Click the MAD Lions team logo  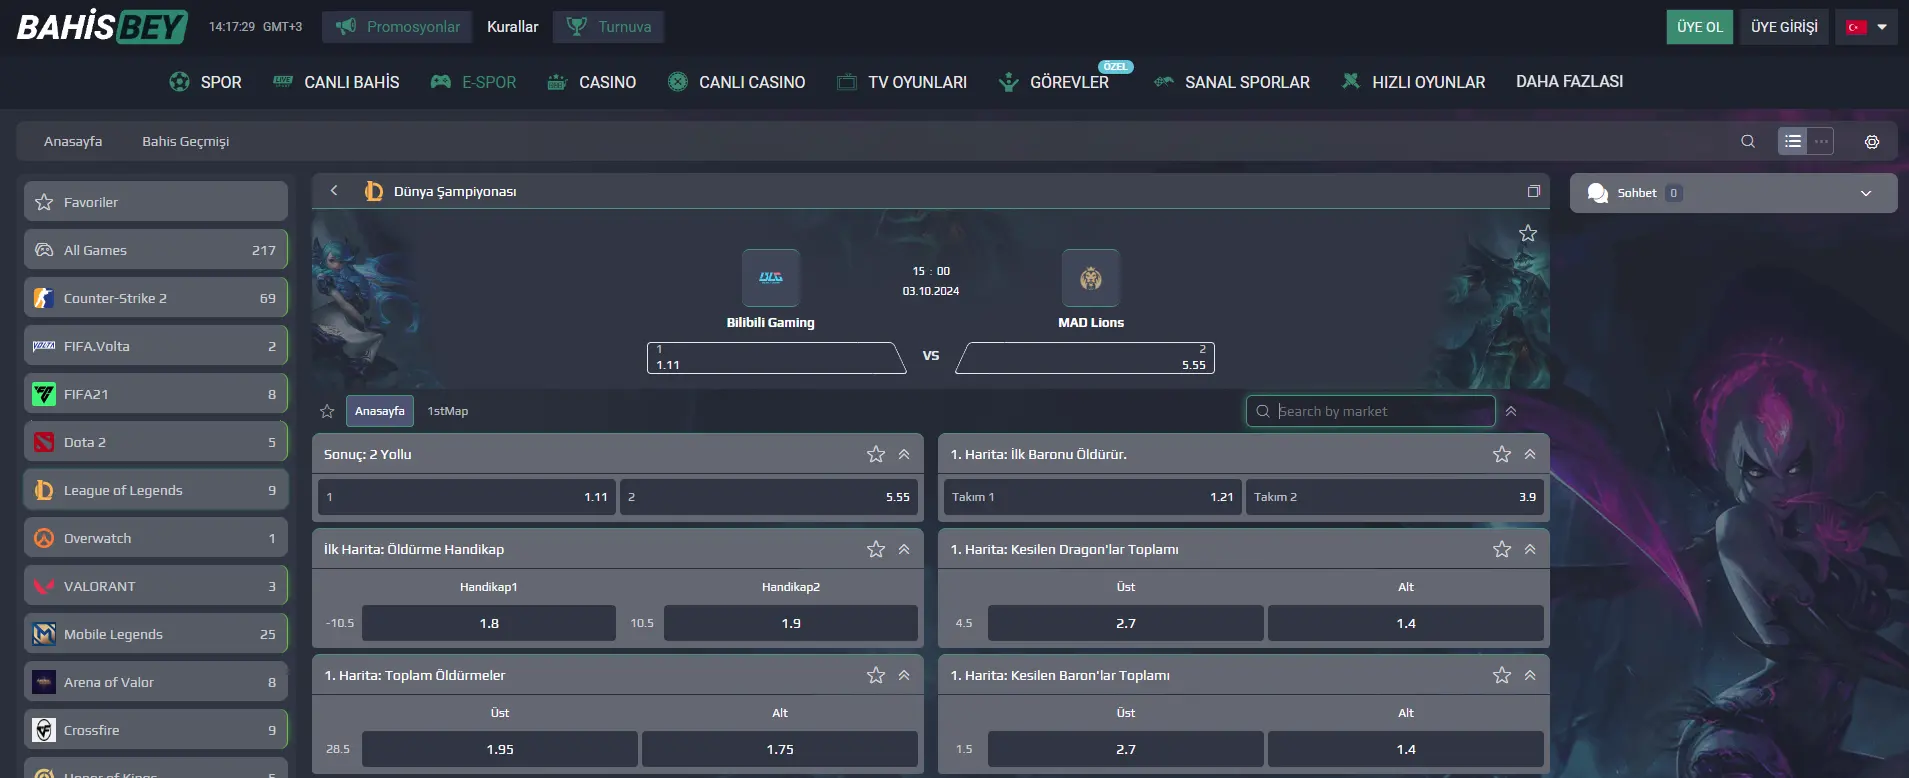[1091, 278]
